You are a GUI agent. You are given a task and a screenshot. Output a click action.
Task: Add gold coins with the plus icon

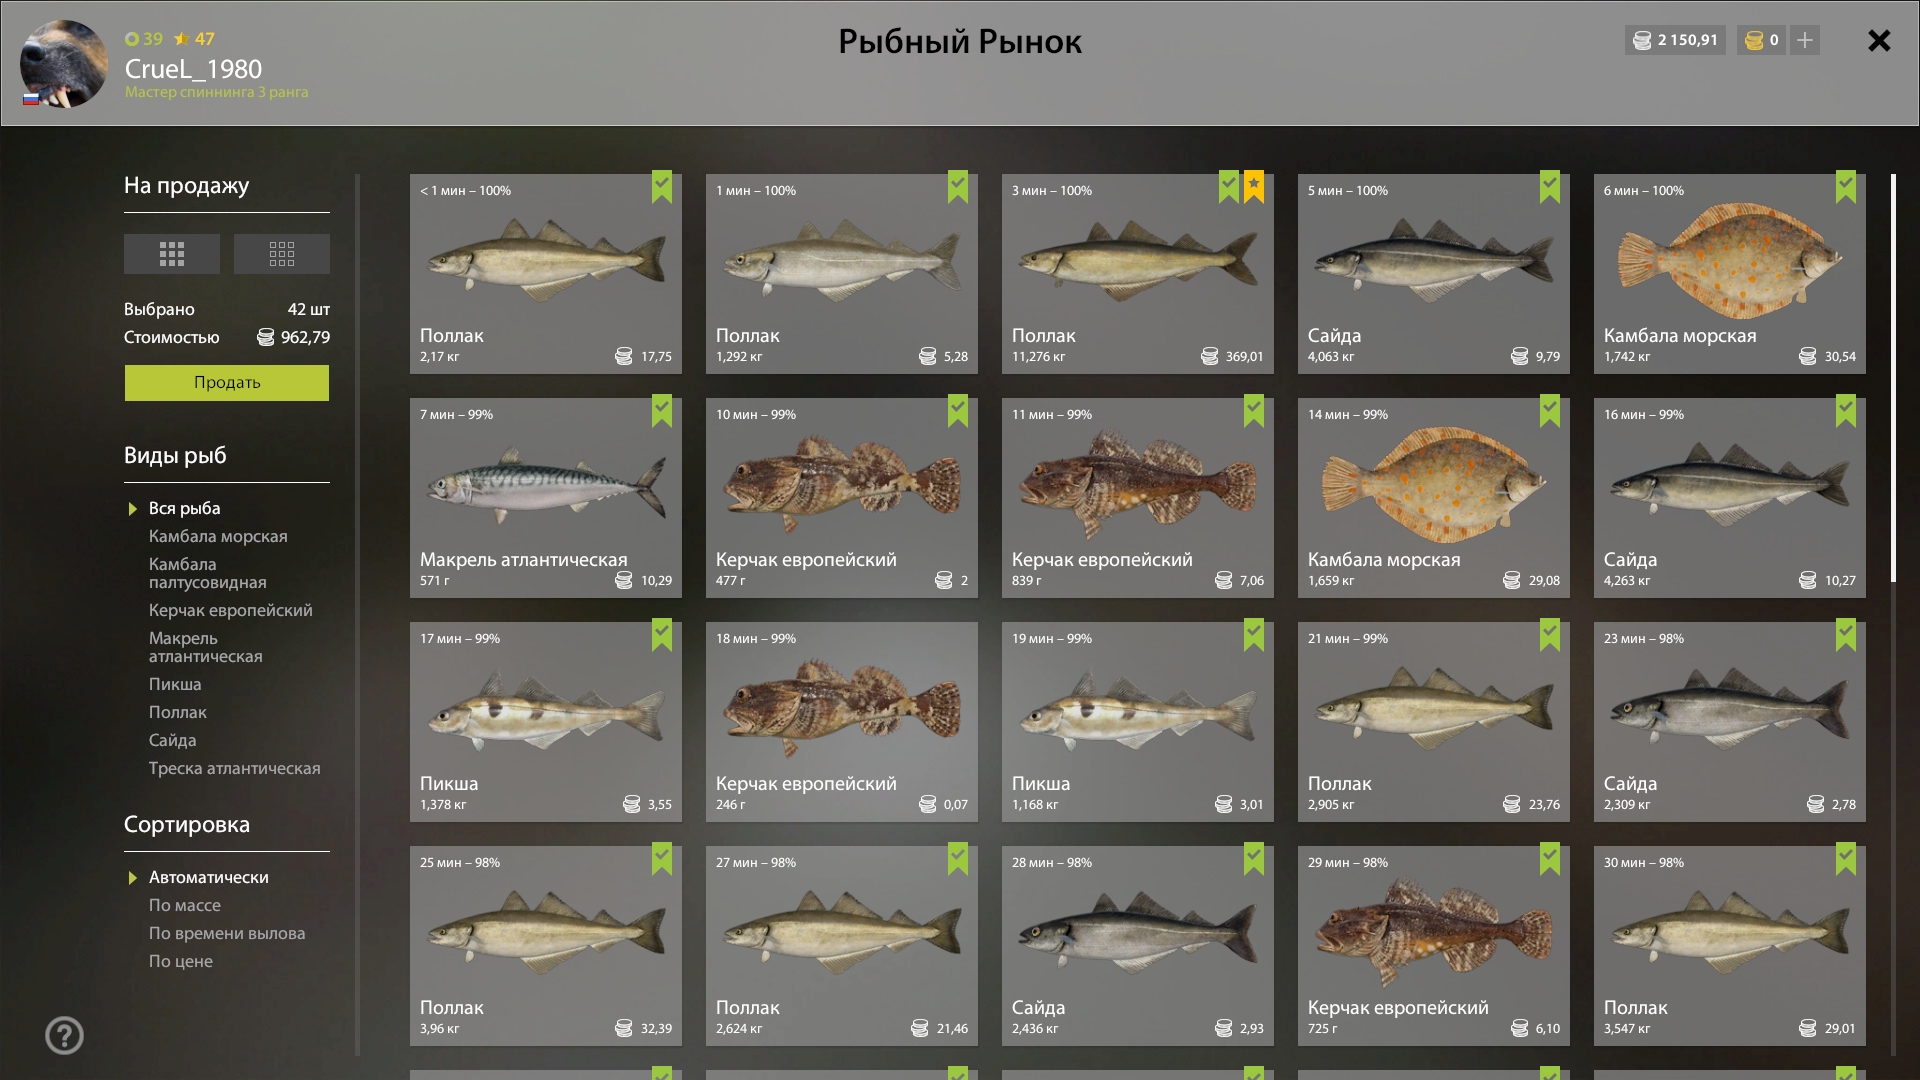click(1805, 40)
